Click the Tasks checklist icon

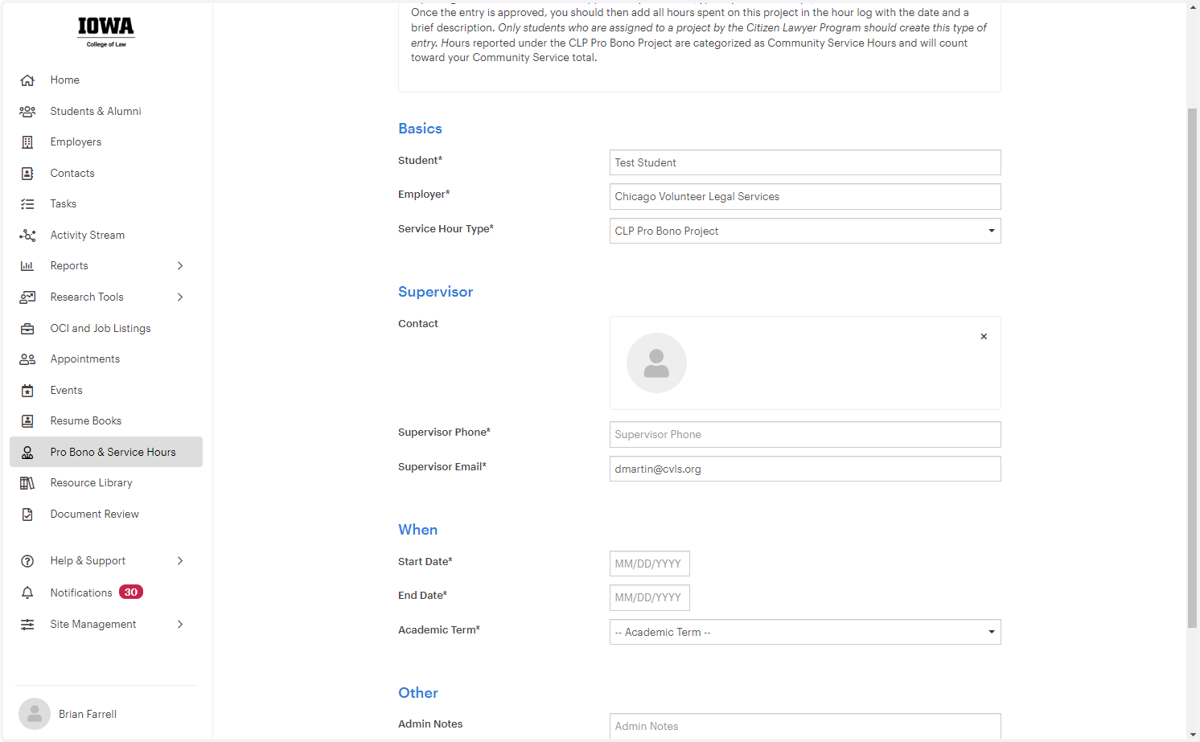pyautogui.click(x=27, y=204)
